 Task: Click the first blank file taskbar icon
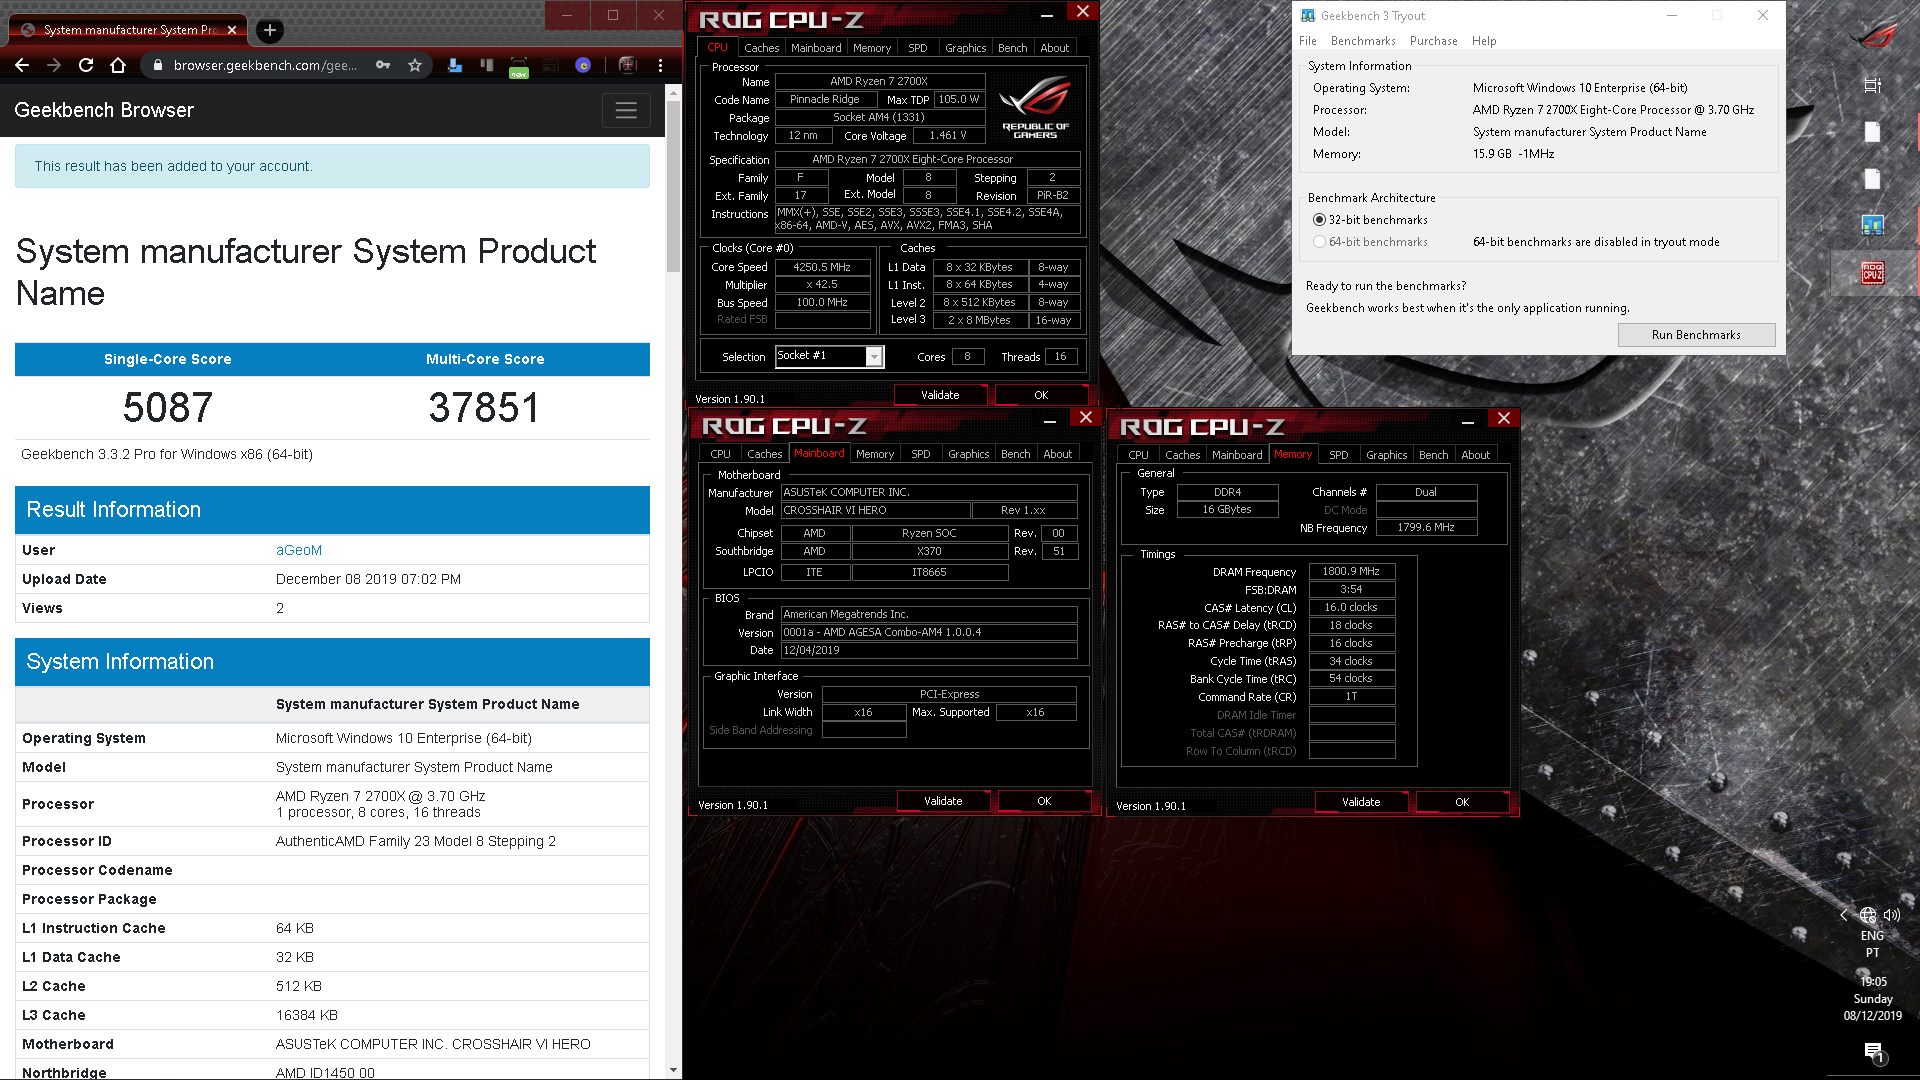click(x=1873, y=132)
